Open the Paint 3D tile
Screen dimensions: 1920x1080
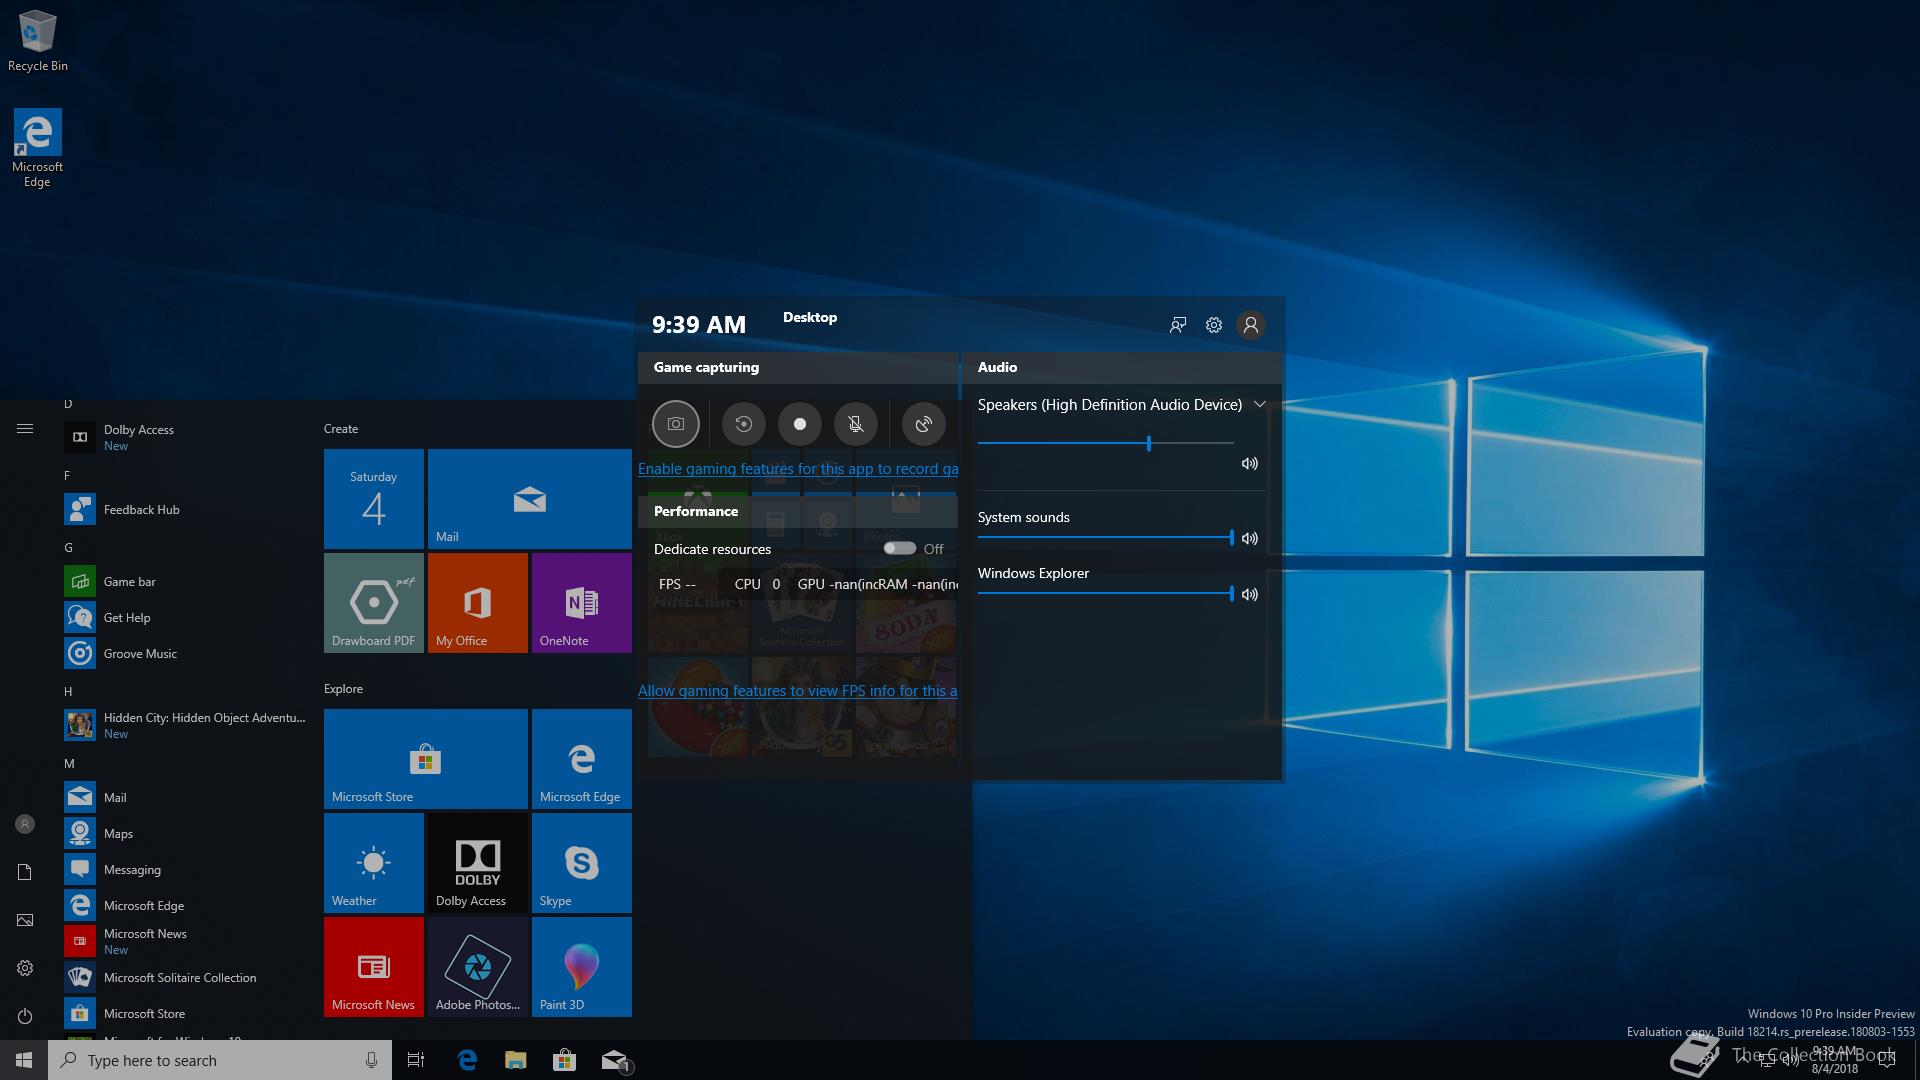(582, 967)
